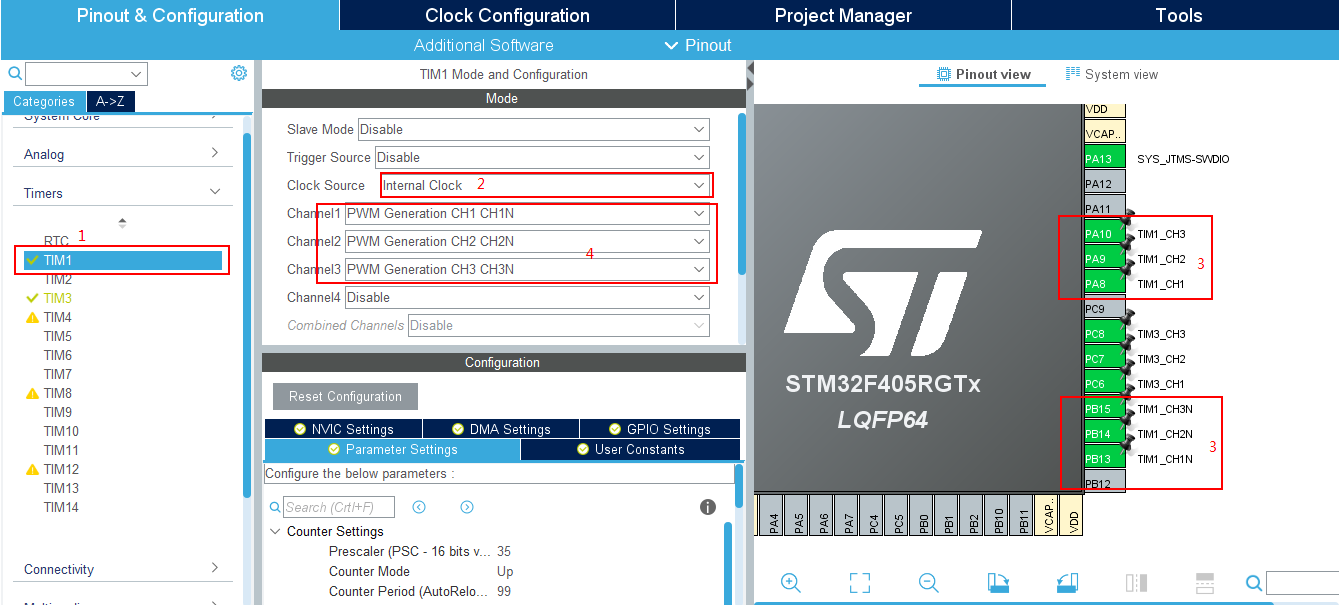Collapse the Counter Settings group

click(276, 532)
